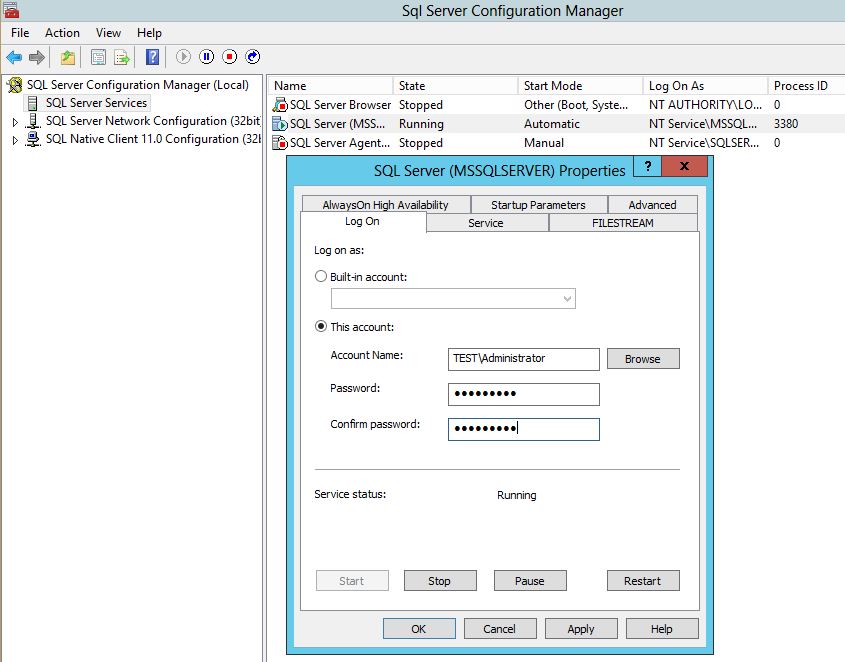
Task: Expand SQL Native Client 11.0 Configuration node
Action: (15, 140)
